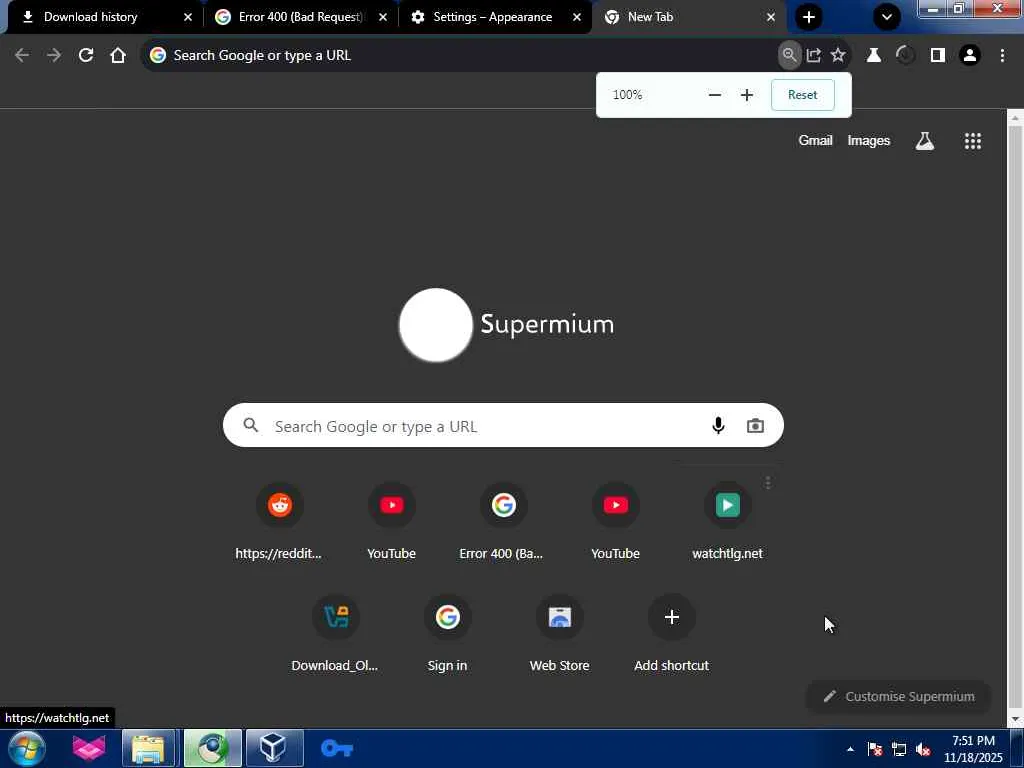Click the page scrollbar down arrow
Image resolution: width=1024 pixels, height=768 pixels.
pos(1015,720)
